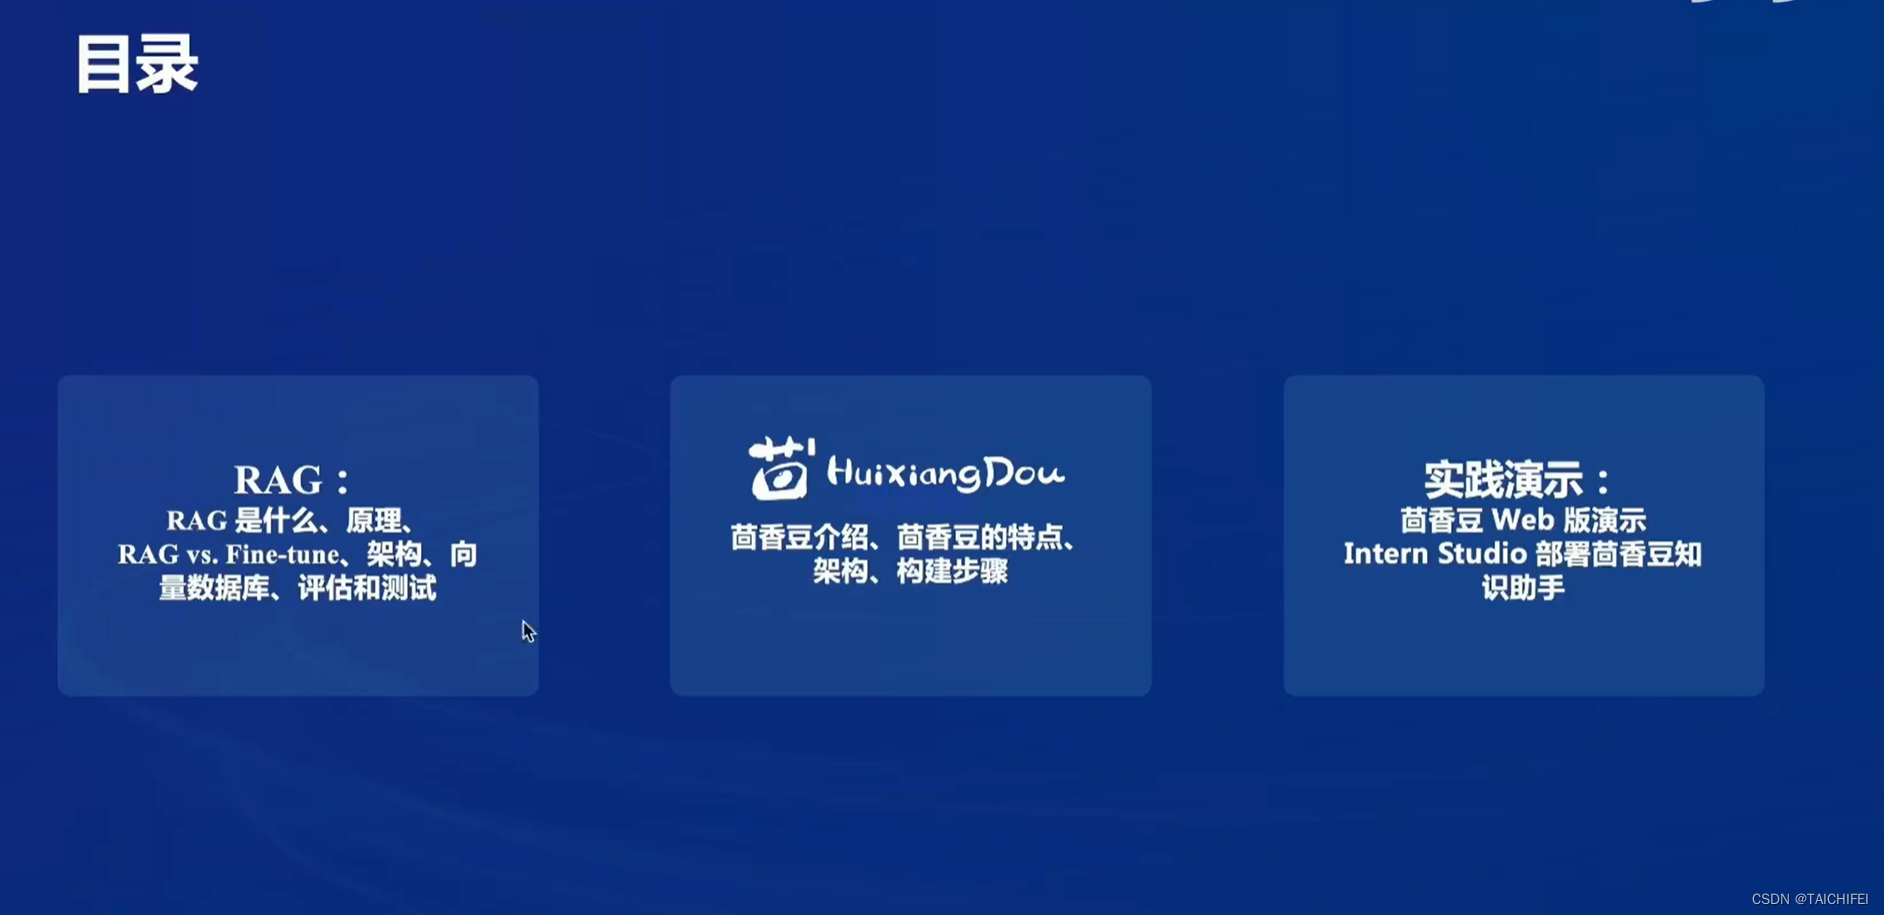Select the 实践演示： card heading
Screen dimensions: 1884x915
[1517, 480]
